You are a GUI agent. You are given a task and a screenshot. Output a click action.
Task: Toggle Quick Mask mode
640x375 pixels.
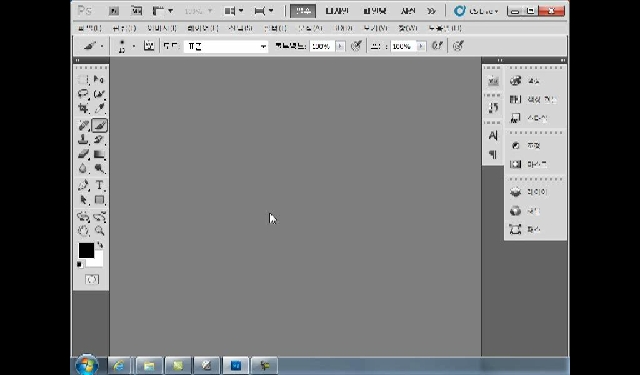tap(92, 280)
